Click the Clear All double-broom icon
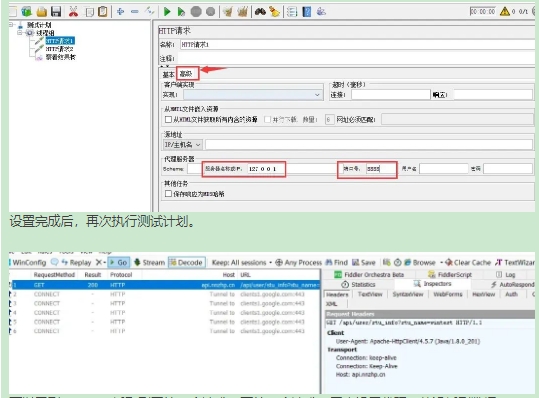 242,12
